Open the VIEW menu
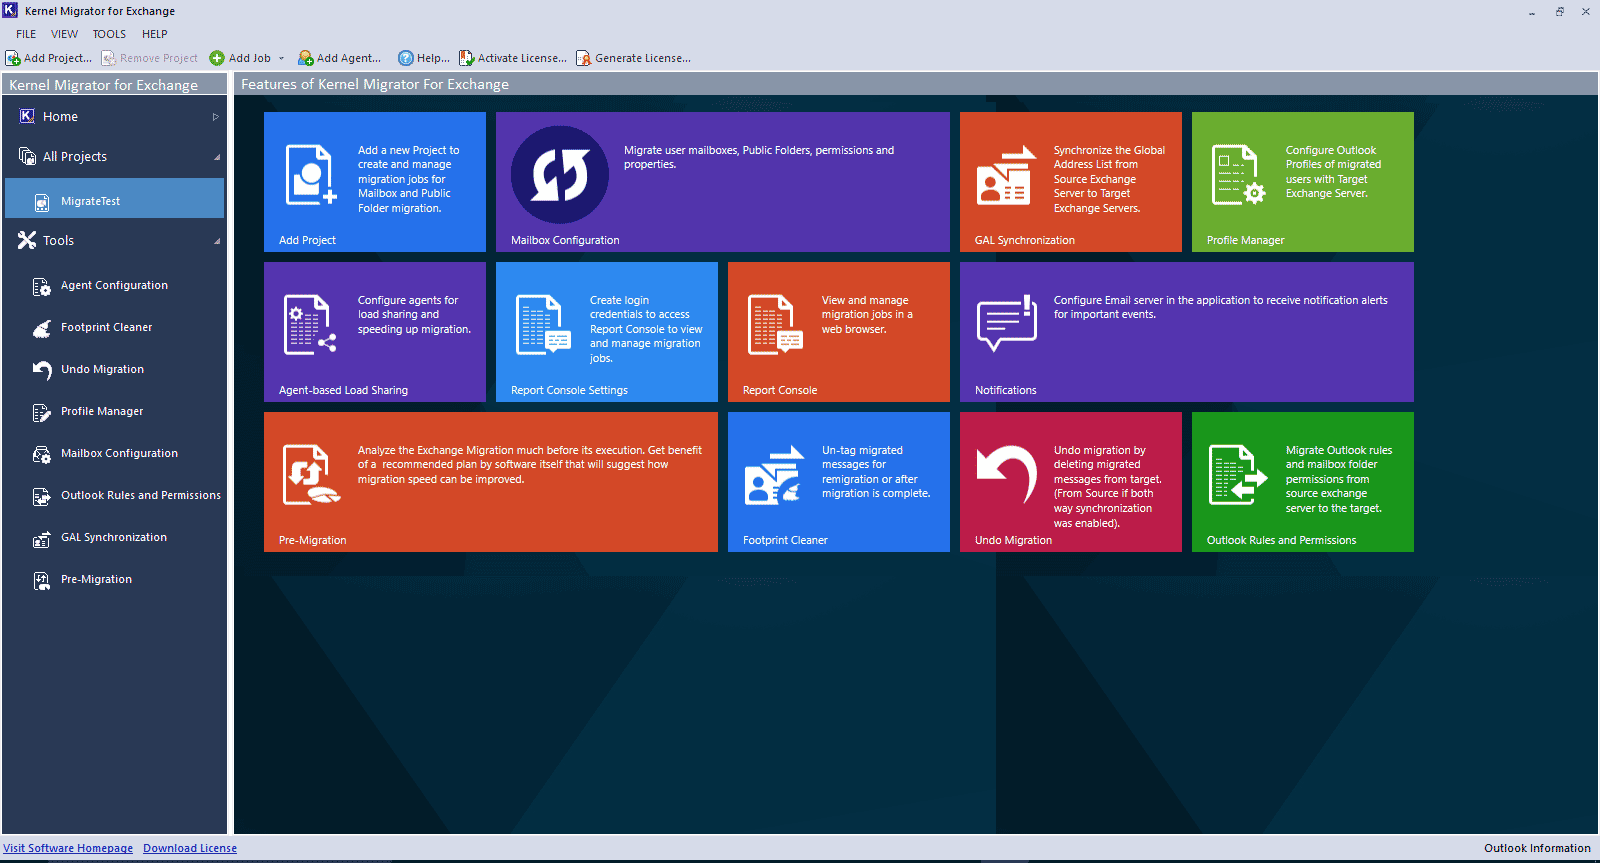Image resolution: width=1600 pixels, height=863 pixels. click(65, 34)
